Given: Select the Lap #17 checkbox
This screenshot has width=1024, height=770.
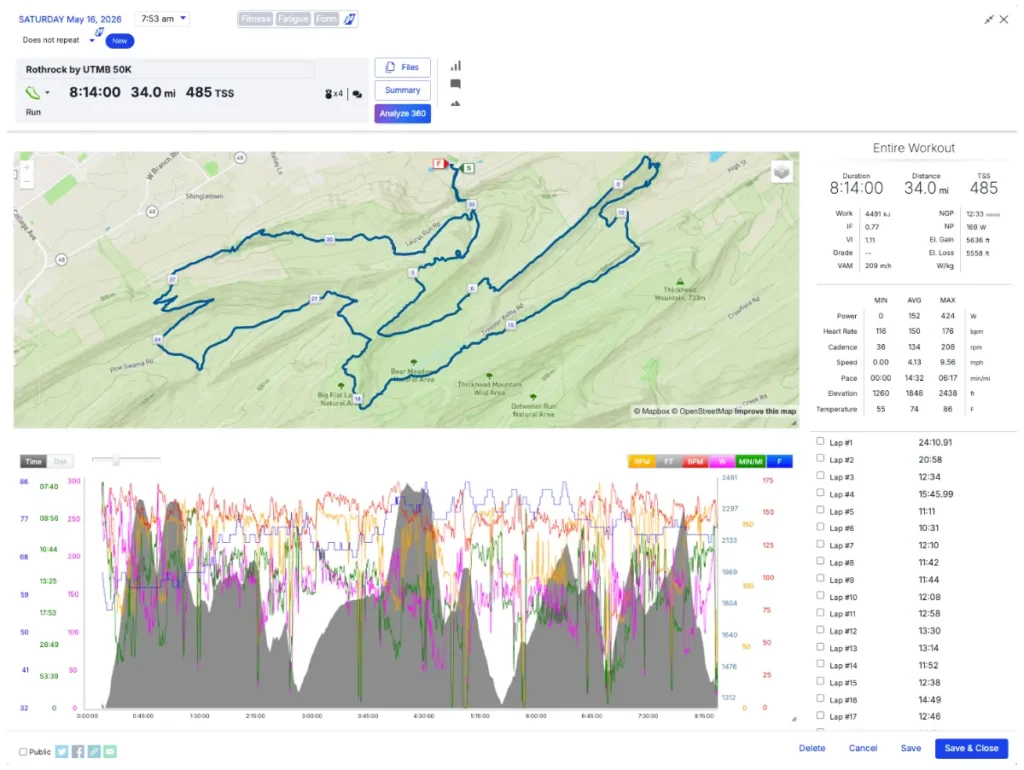Looking at the screenshot, I should coord(820,715).
